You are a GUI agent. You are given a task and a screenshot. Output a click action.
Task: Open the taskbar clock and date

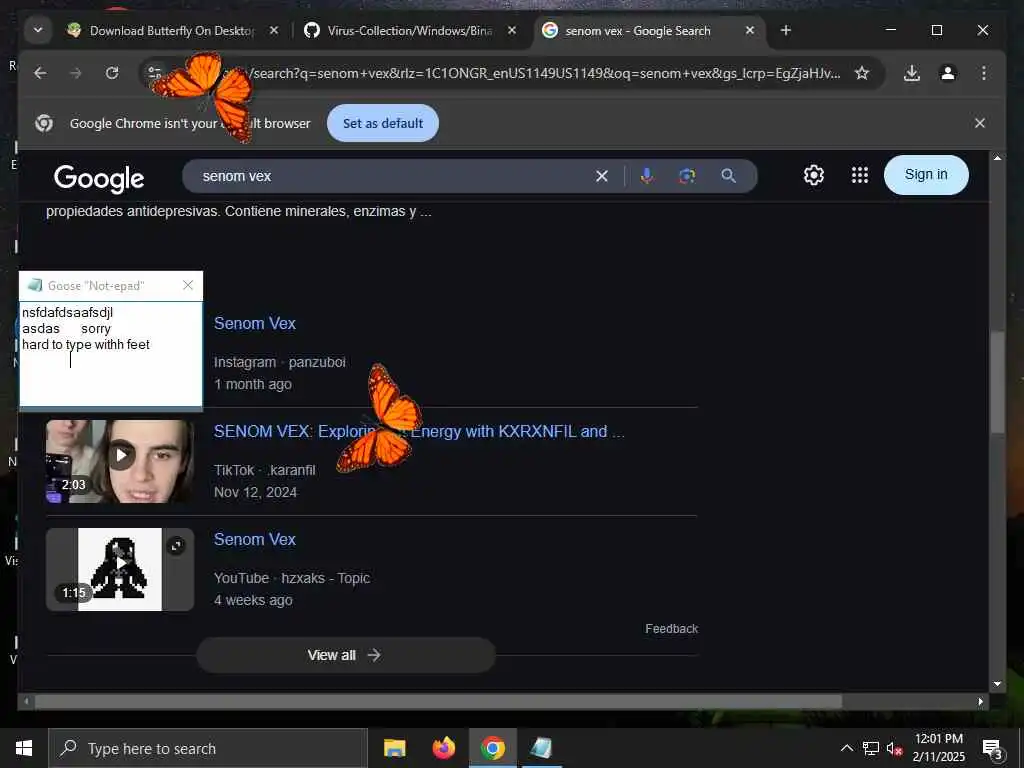938,748
